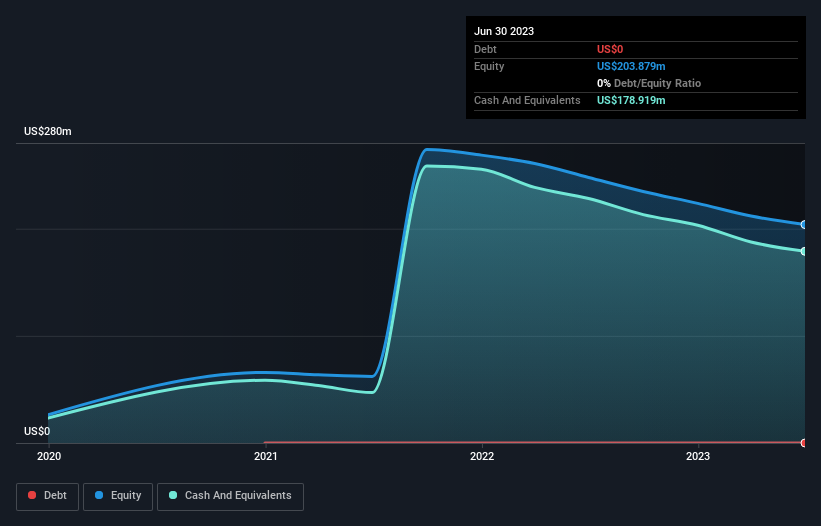
Task: Click the 2022 x-axis label
Action: [482, 456]
